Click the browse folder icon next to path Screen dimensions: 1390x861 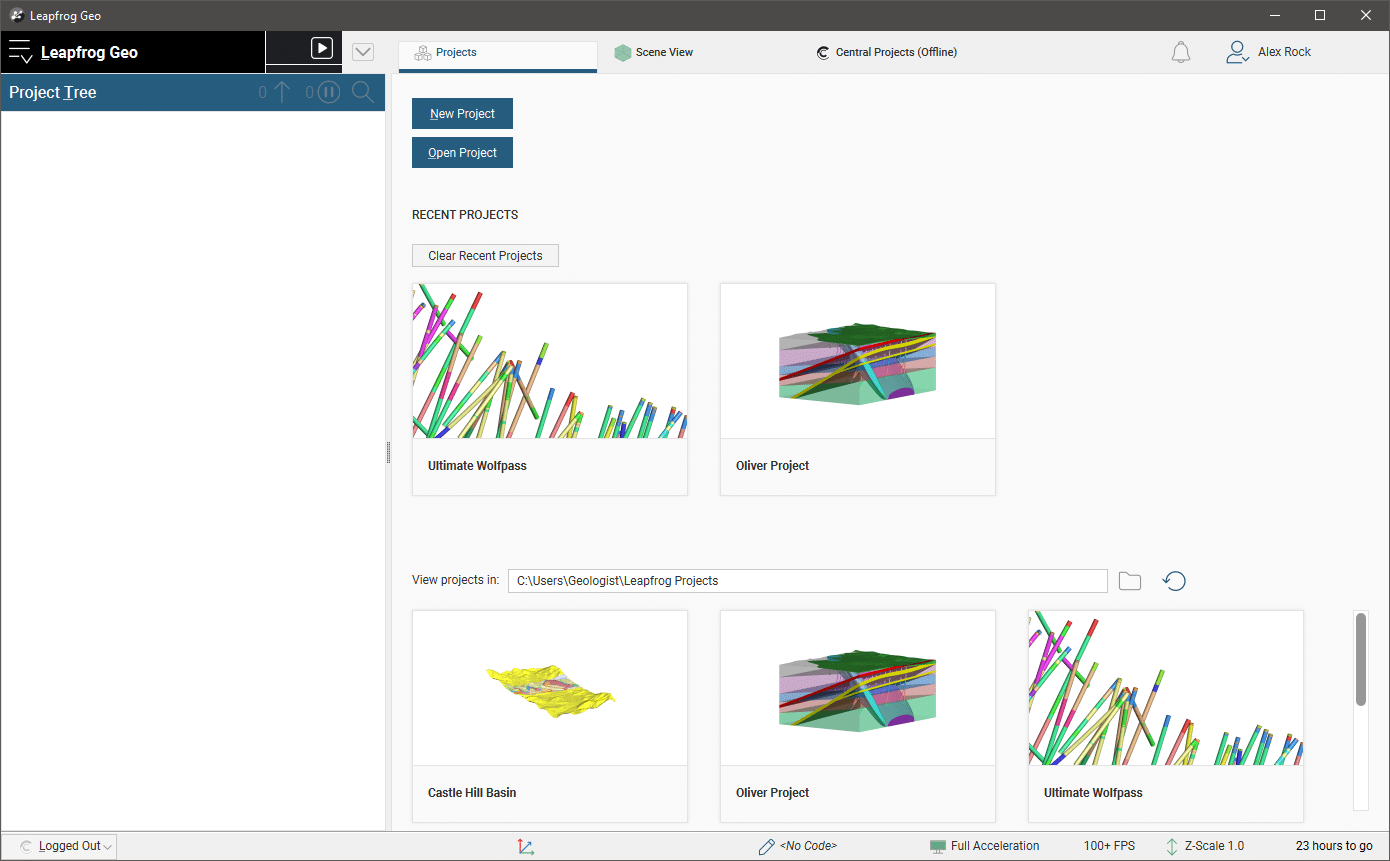click(x=1130, y=581)
